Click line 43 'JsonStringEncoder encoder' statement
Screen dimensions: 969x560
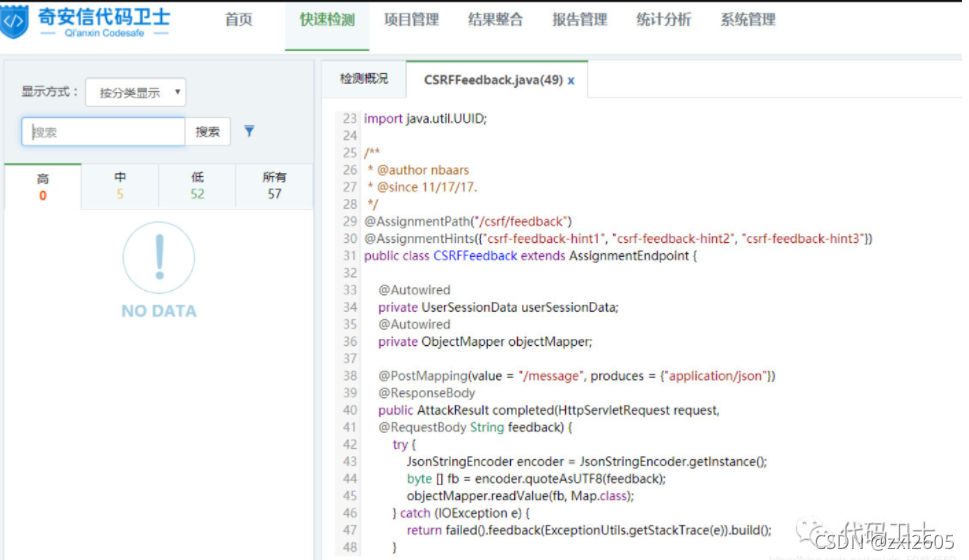click(586, 462)
